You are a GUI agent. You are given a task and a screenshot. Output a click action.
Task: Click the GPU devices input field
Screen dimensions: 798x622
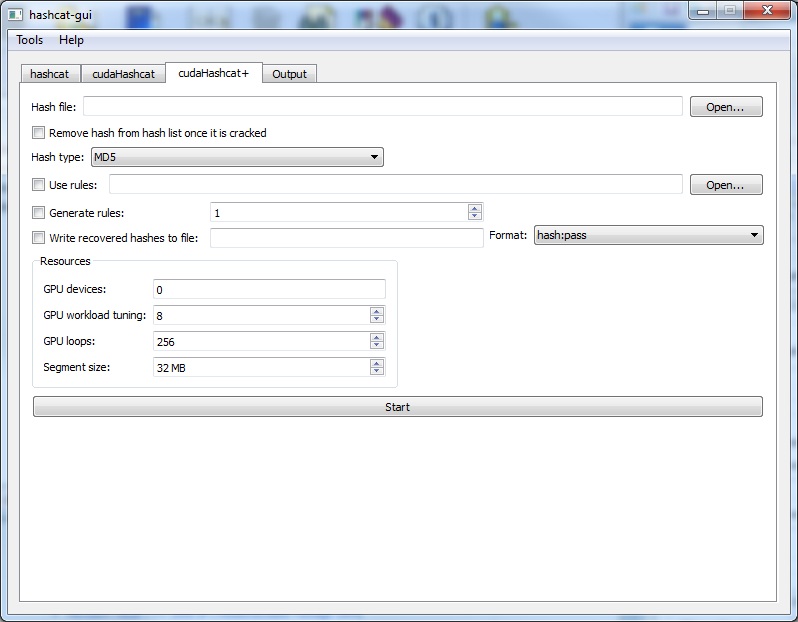click(269, 289)
